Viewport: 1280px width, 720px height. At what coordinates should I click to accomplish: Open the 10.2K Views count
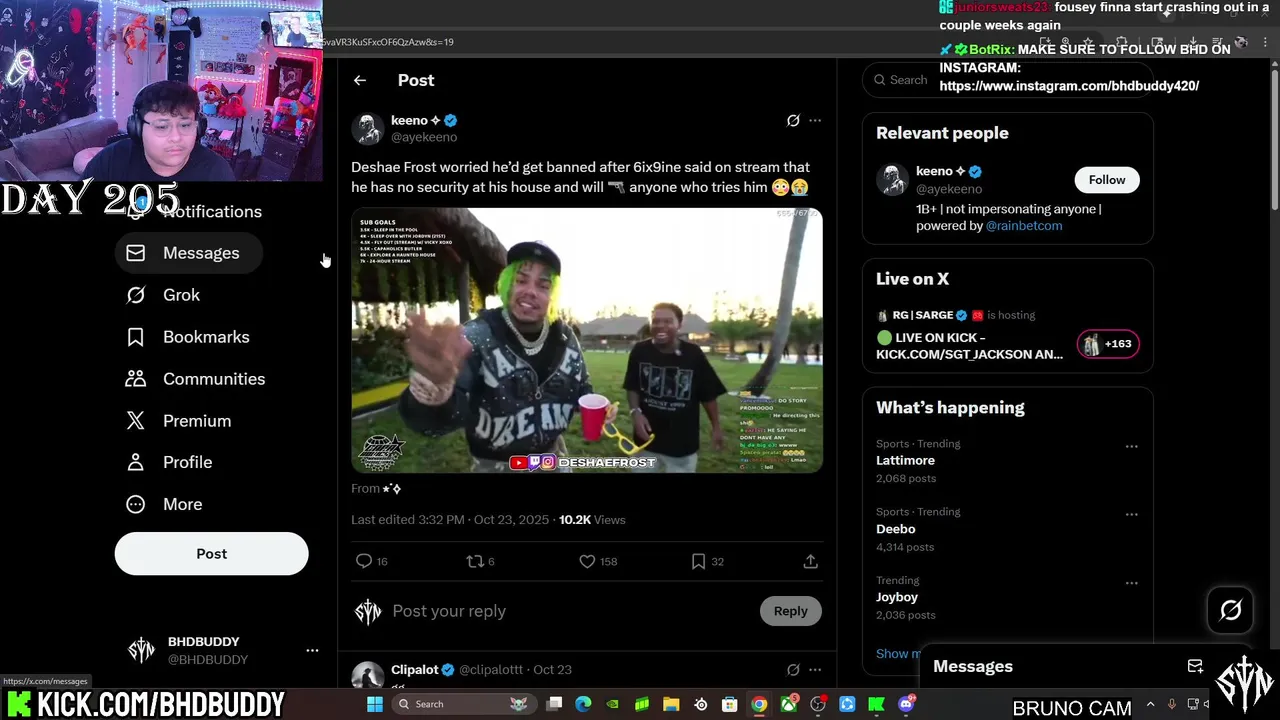coord(592,520)
